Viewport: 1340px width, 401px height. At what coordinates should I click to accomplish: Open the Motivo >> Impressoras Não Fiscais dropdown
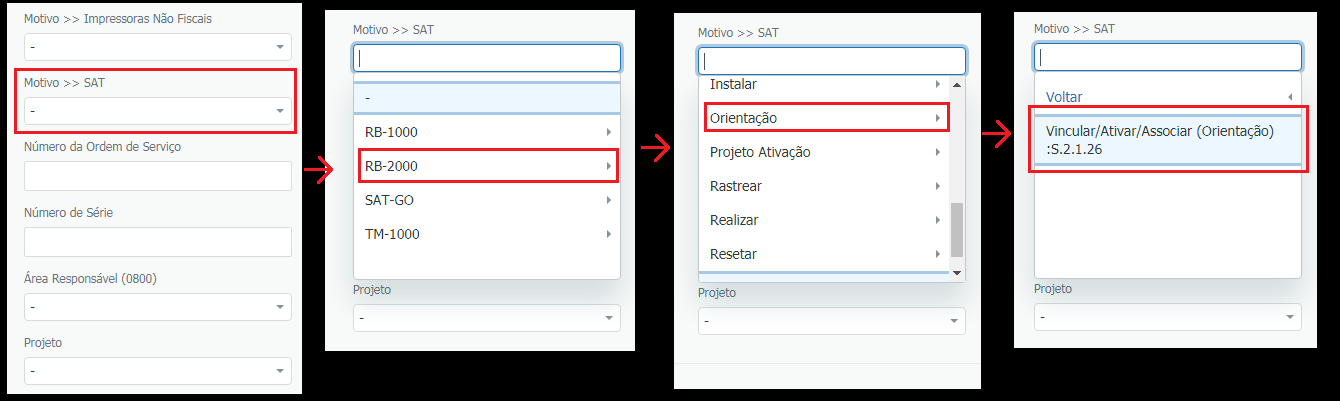[157, 47]
